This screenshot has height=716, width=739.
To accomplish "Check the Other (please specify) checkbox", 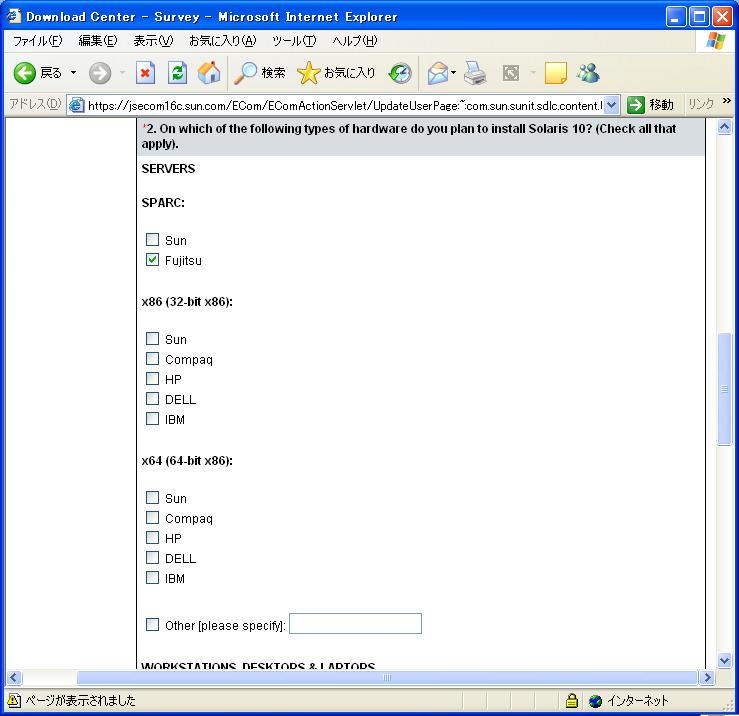I will (x=152, y=625).
